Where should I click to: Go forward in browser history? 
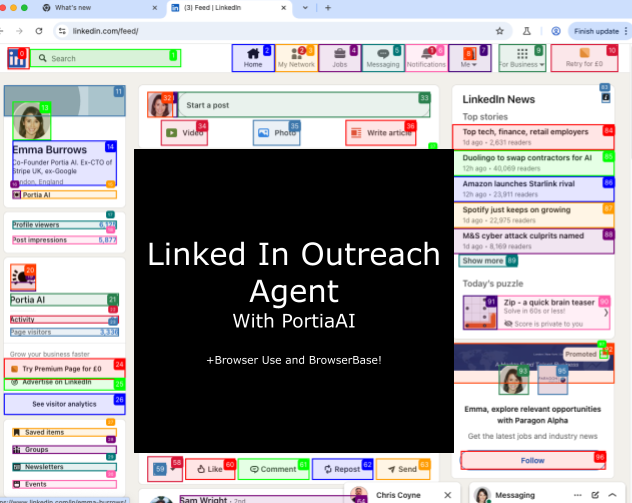[x=19, y=31]
